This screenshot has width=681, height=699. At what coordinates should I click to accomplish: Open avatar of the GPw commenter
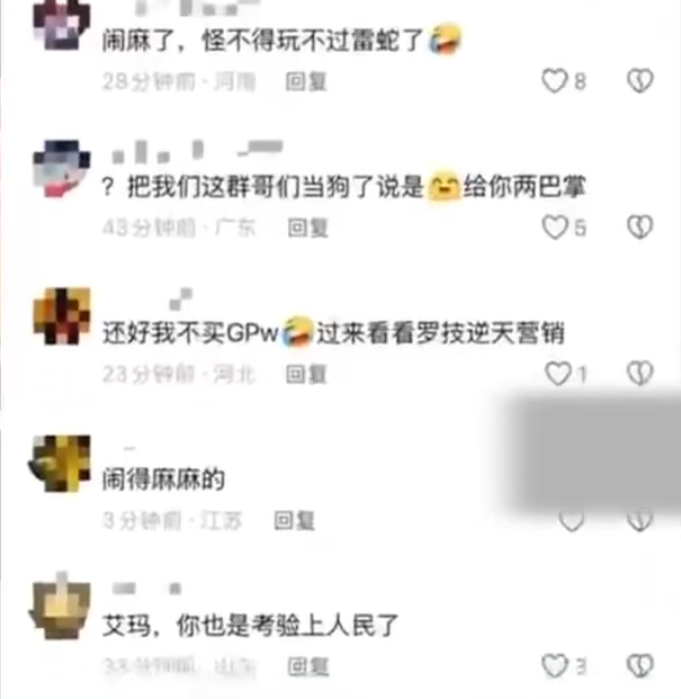point(62,316)
